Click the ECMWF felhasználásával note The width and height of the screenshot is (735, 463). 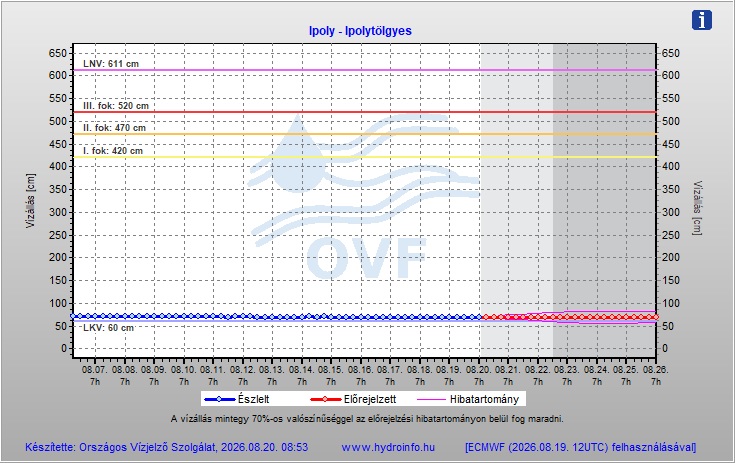(580, 448)
